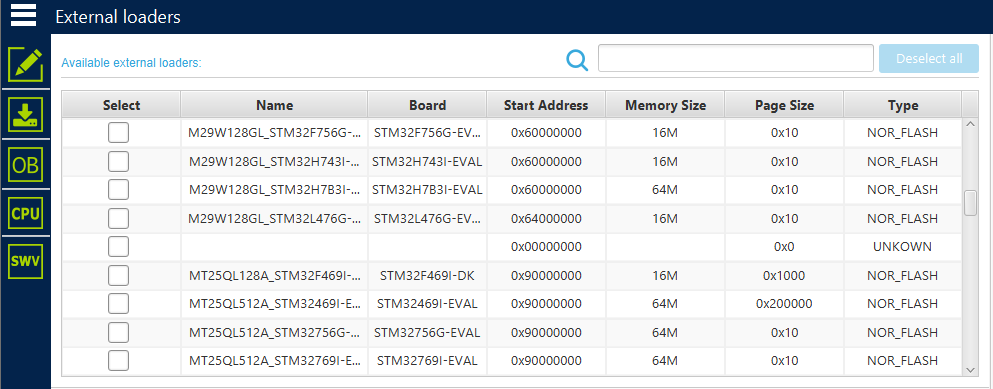Open the Memory & File editing icon
The image size is (993, 389).
click(x=25, y=65)
